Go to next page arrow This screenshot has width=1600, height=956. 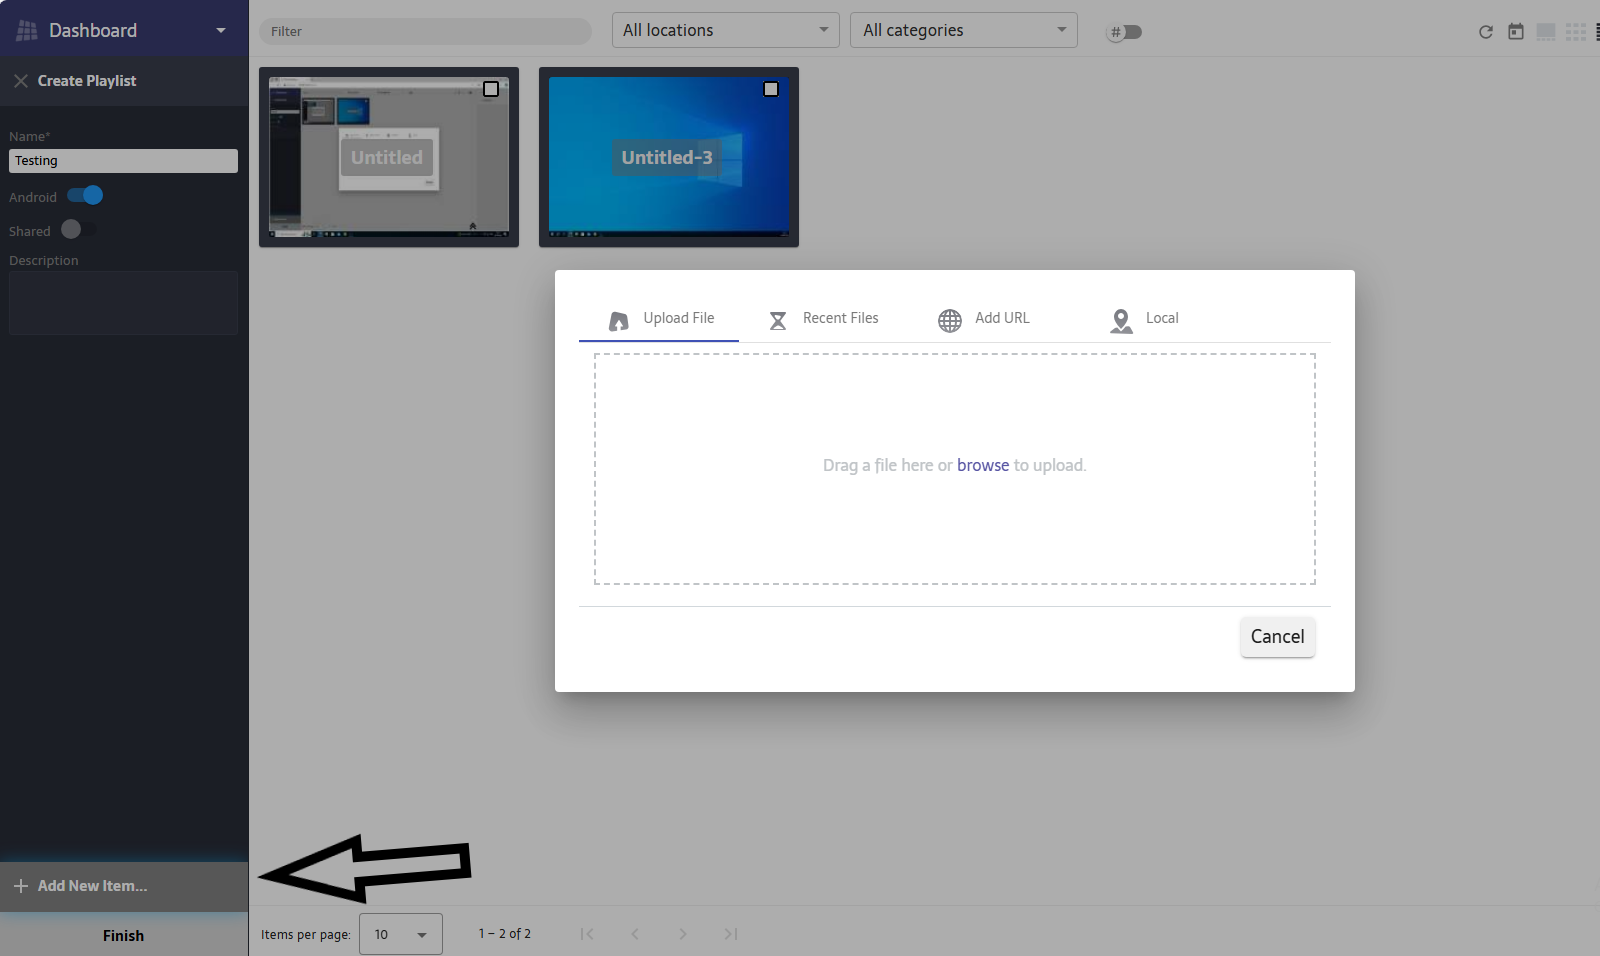[683, 934]
